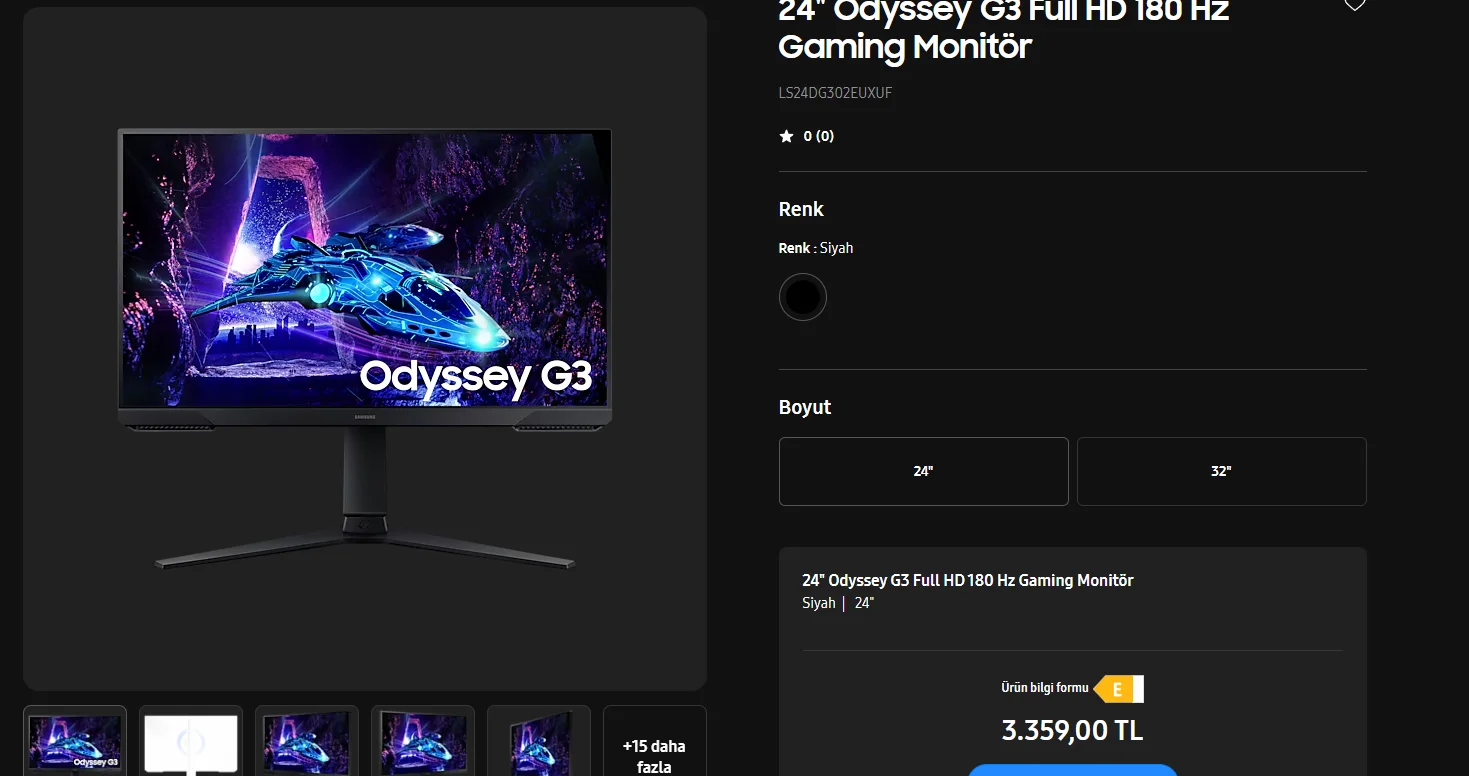1469x776 pixels.
Task: Open the yellow E energy label
Action: 1118,689
